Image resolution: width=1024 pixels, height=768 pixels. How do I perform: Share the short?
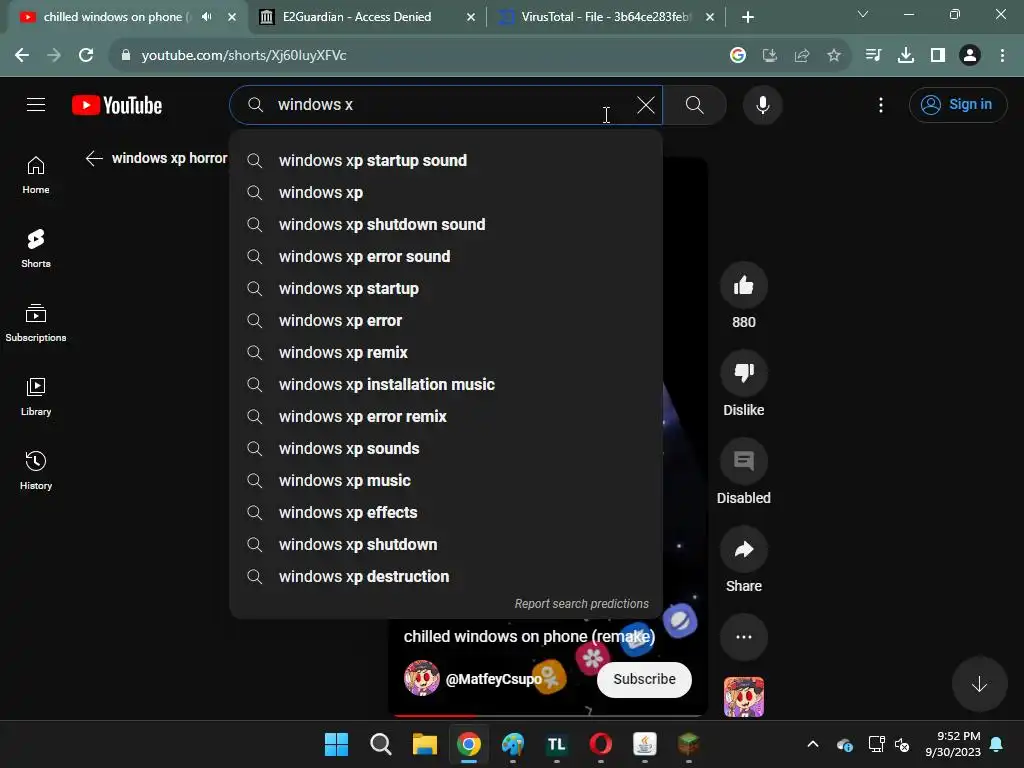pos(743,549)
